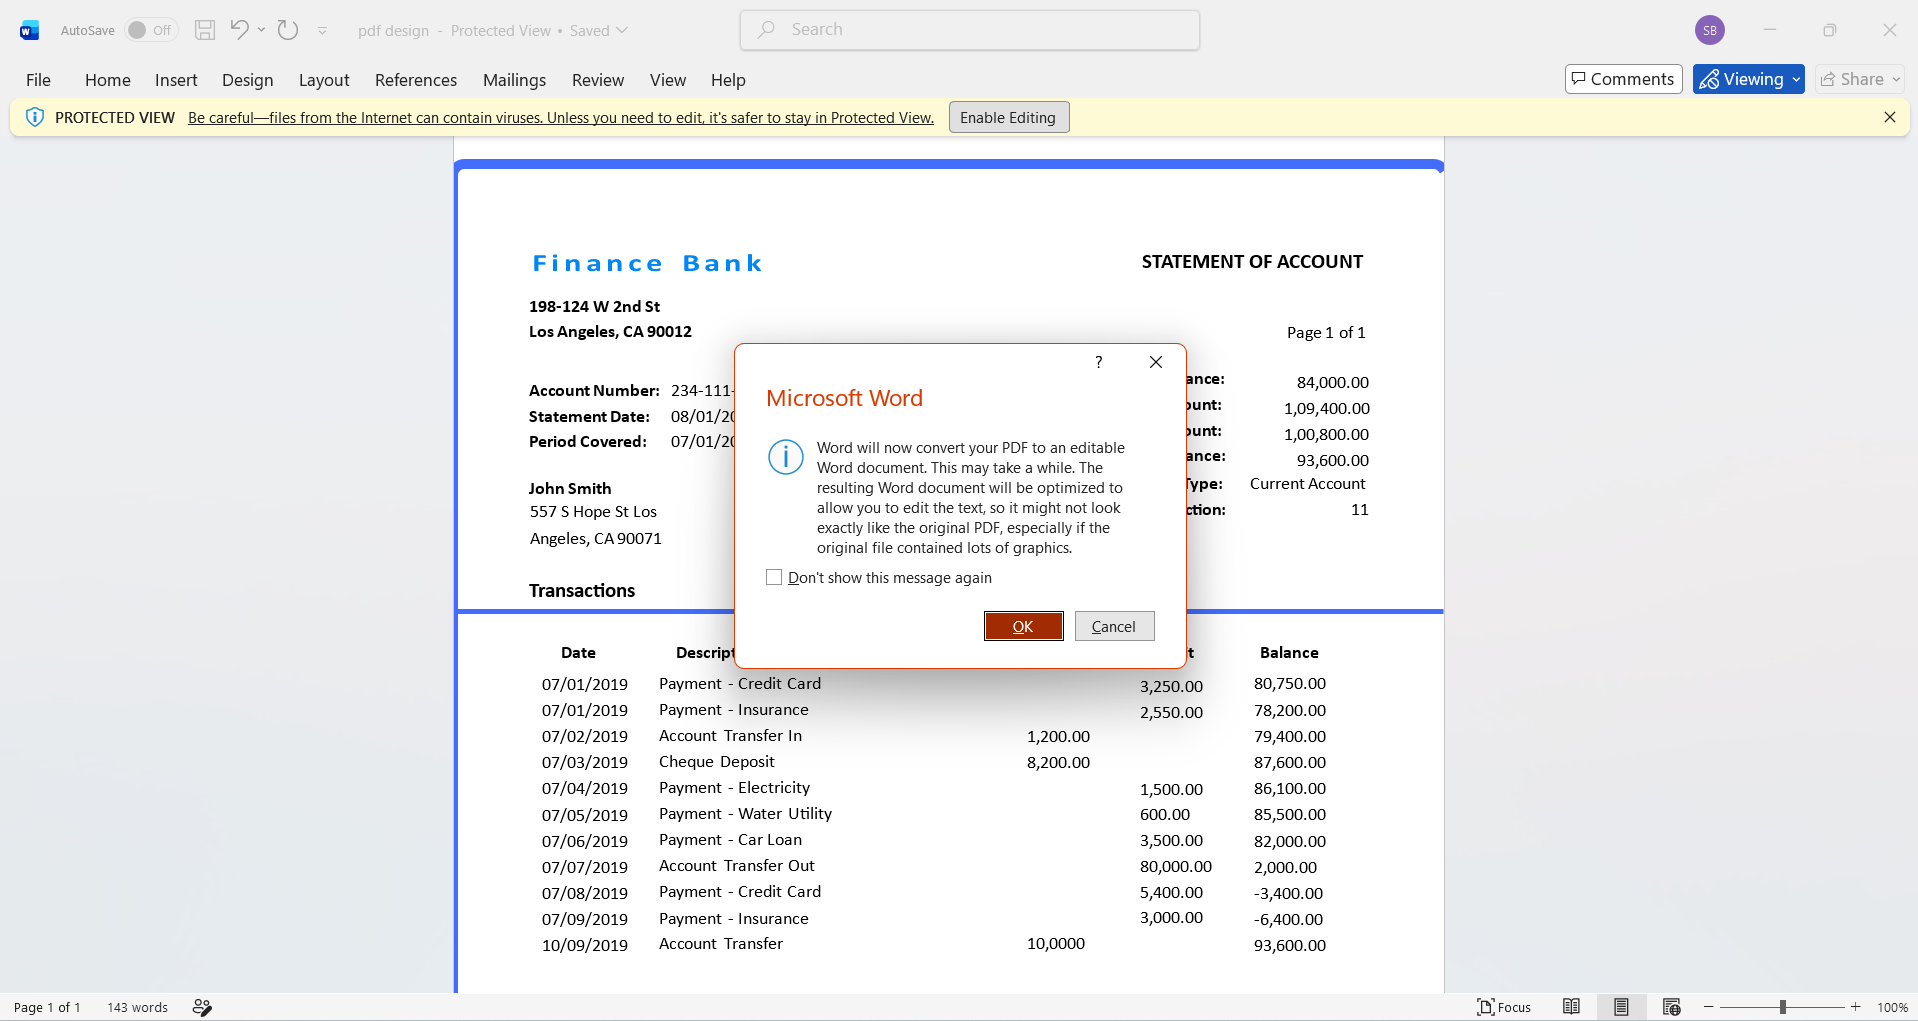Click the Protected View shield icon

[35, 117]
